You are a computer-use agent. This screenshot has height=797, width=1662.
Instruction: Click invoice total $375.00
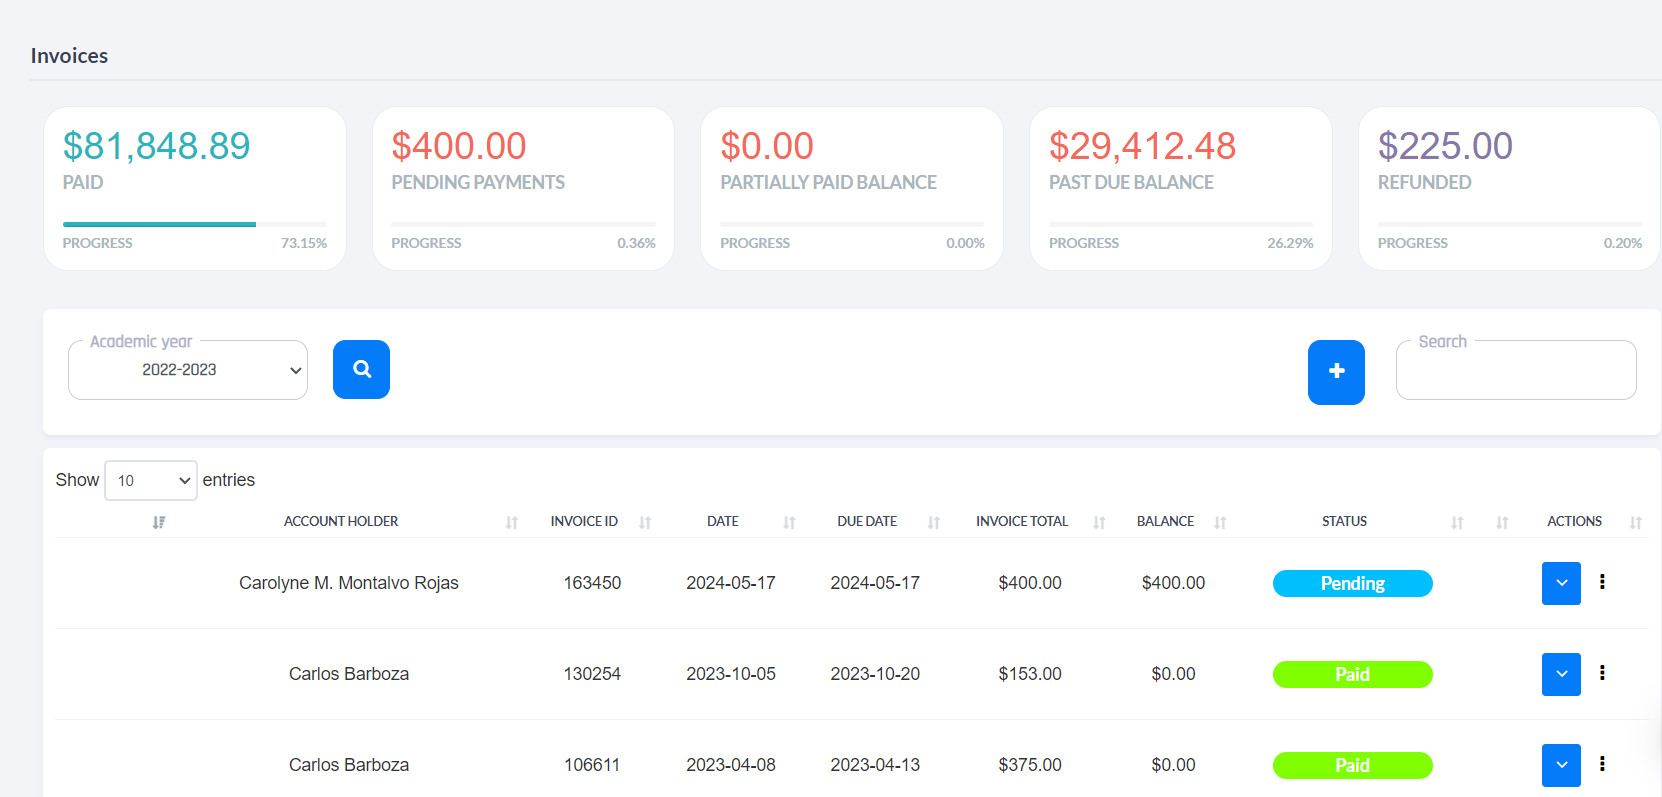click(x=1030, y=765)
